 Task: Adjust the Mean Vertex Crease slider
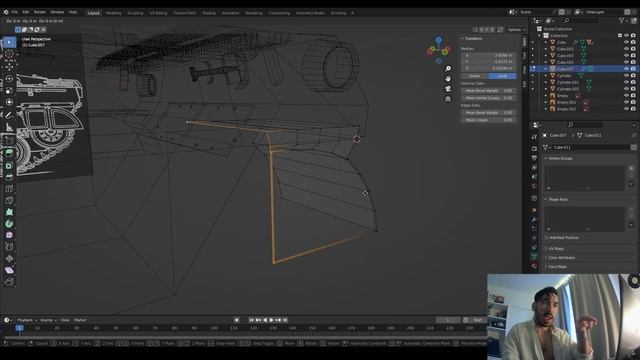click(x=489, y=98)
